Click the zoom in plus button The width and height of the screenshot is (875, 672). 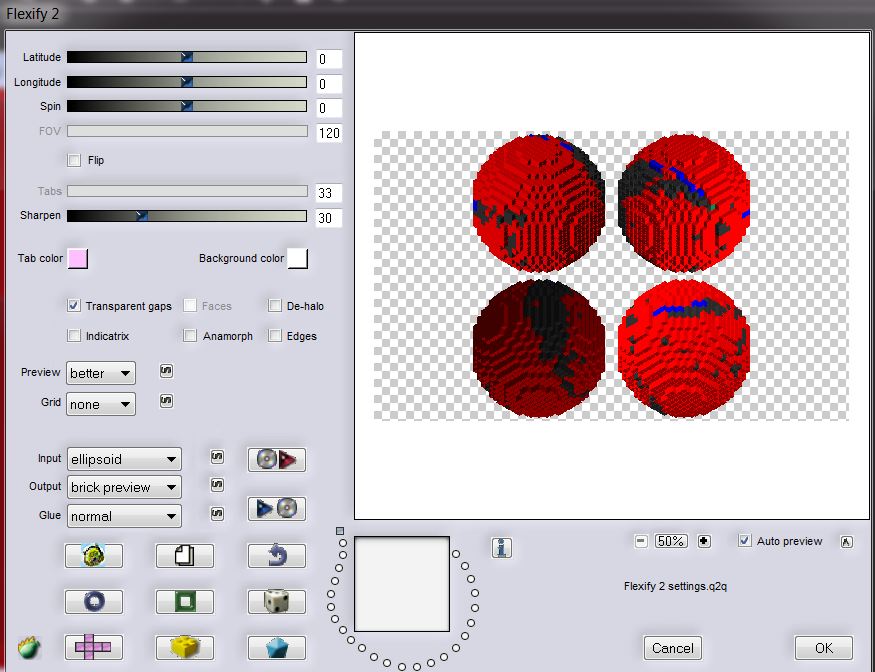pos(704,541)
